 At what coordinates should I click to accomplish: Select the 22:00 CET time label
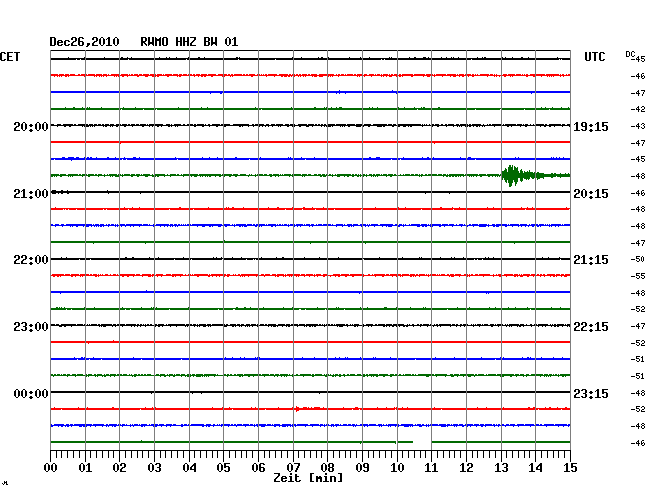31,260
